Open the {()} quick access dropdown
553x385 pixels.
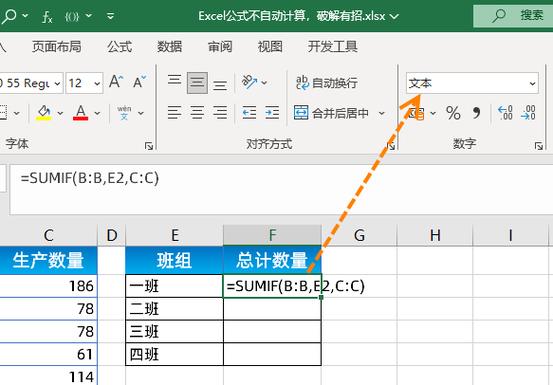pos(89,16)
